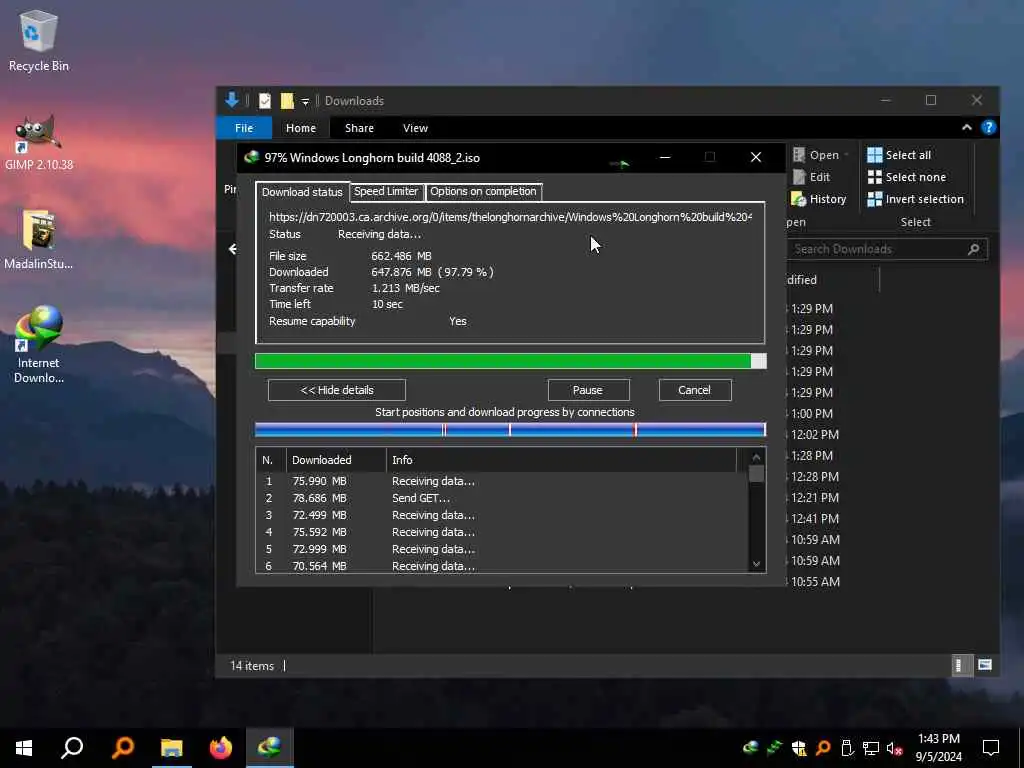The image size is (1024, 768).
Task: Click the muted volume tray icon
Action: click(895, 748)
